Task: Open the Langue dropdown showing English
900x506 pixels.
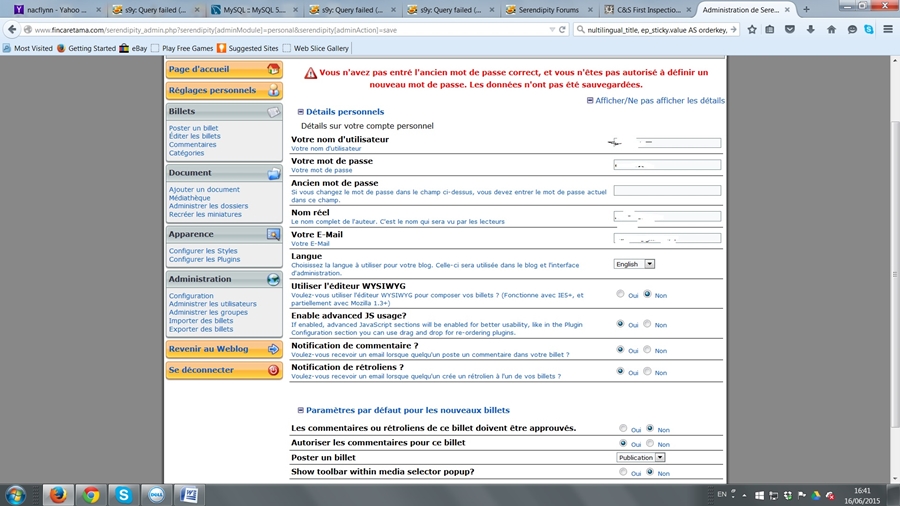Action: (x=634, y=264)
